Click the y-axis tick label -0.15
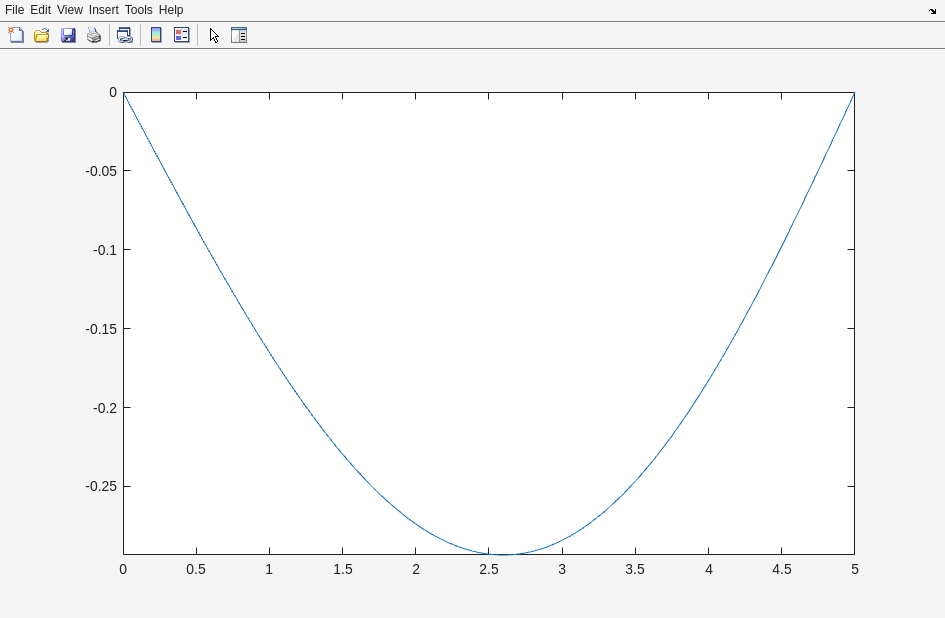 pyautogui.click(x=101, y=329)
